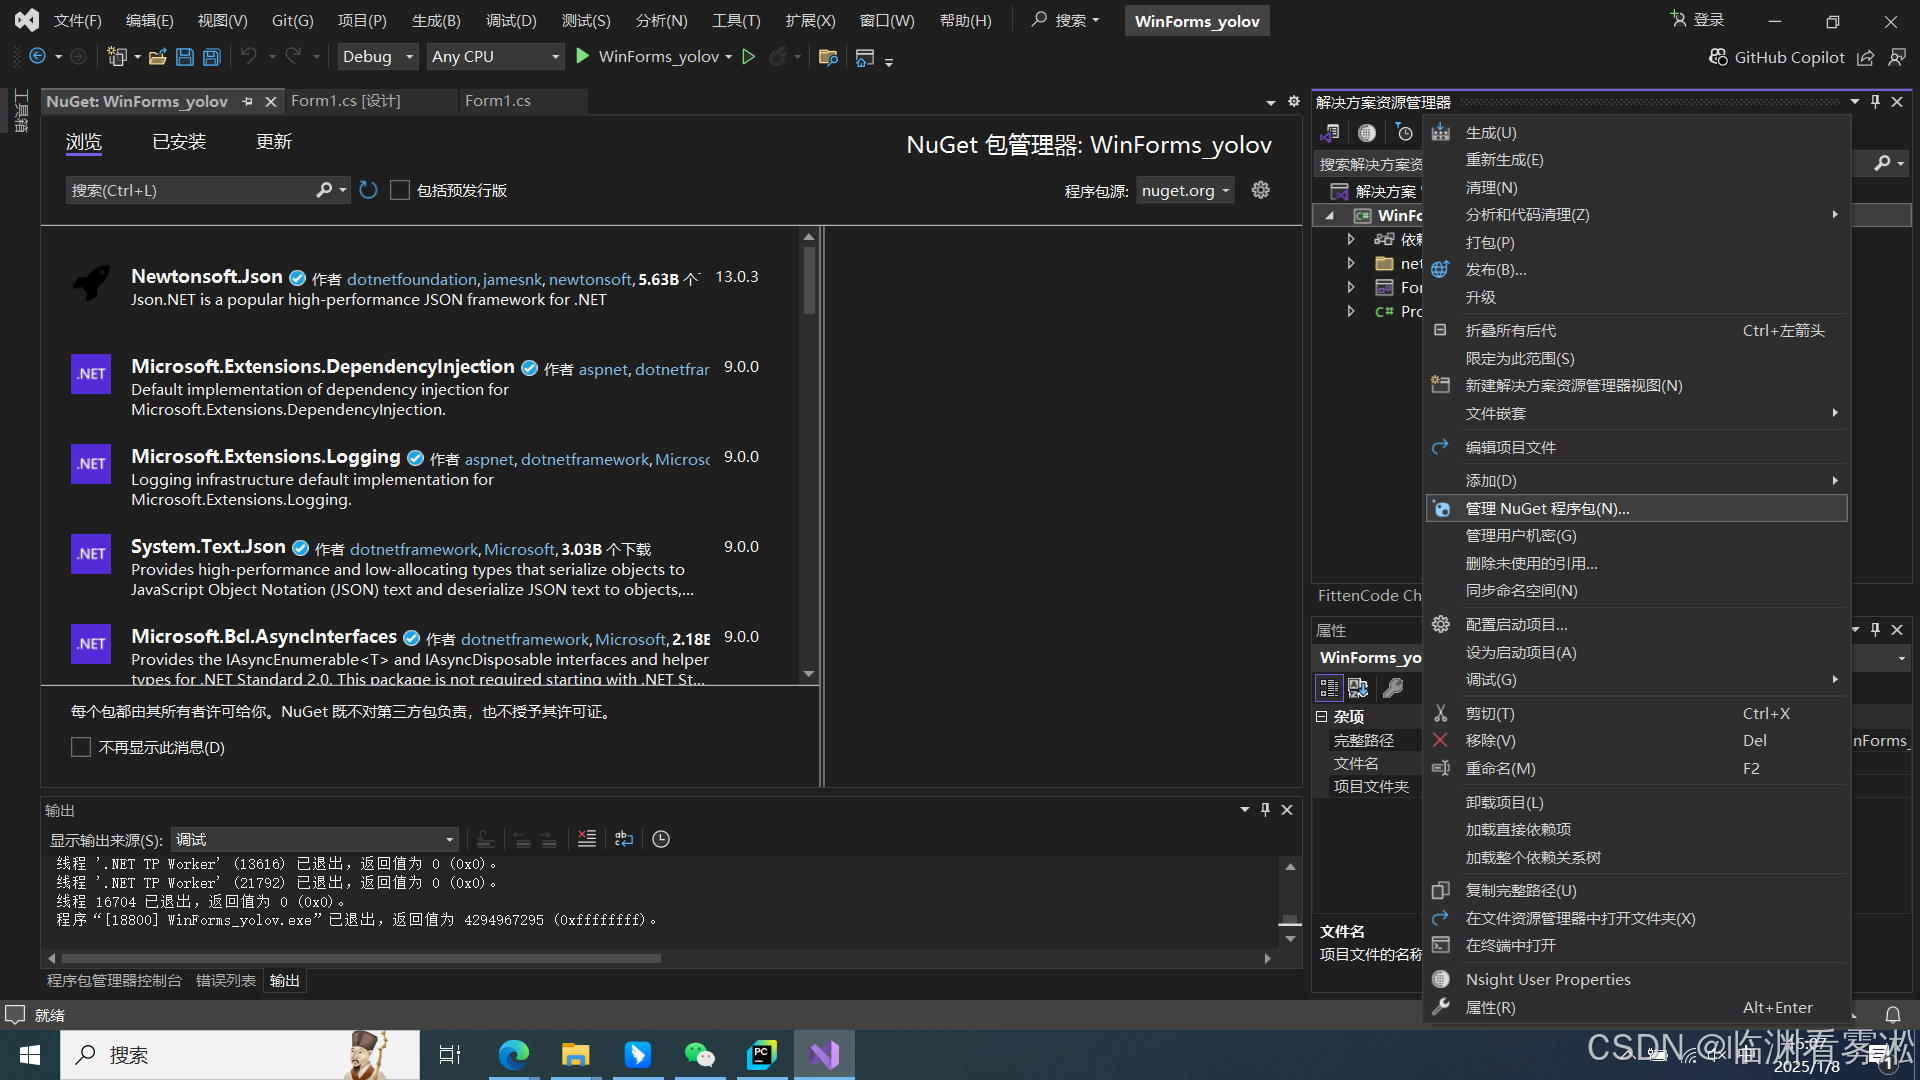Click the property pages wrench icon
This screenshot has width=1920, height=1080.
pos(1393,688)
